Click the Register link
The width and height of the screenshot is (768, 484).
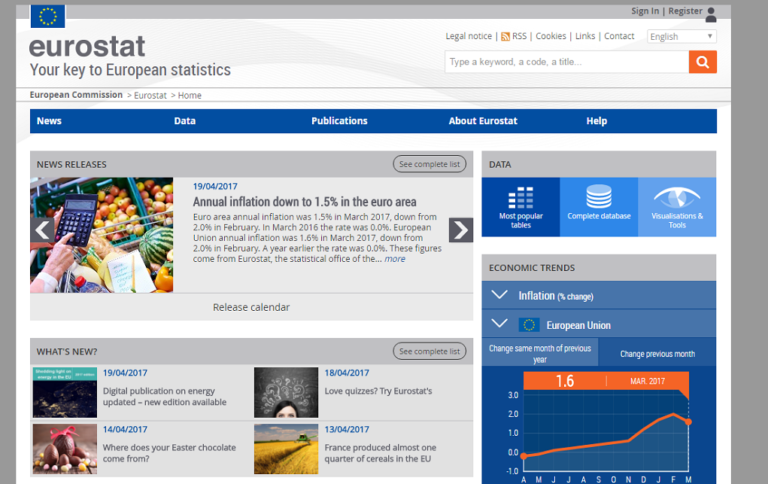coord(685,11)
